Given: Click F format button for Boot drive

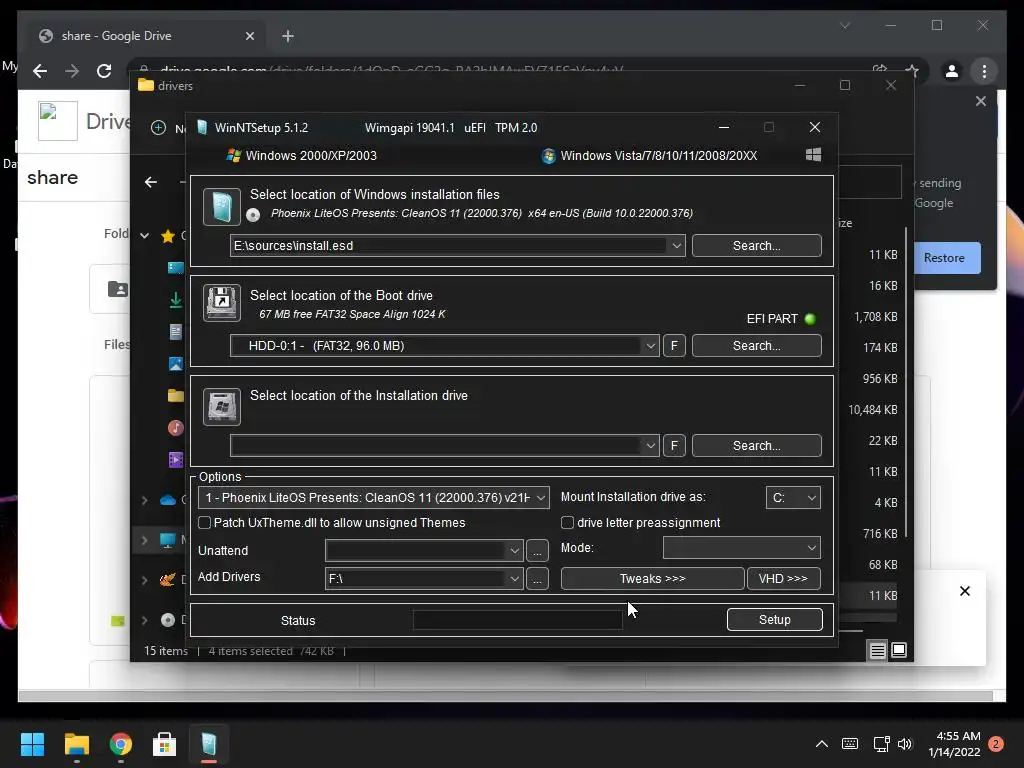Looking at the screenshot, I should (674, 345).
